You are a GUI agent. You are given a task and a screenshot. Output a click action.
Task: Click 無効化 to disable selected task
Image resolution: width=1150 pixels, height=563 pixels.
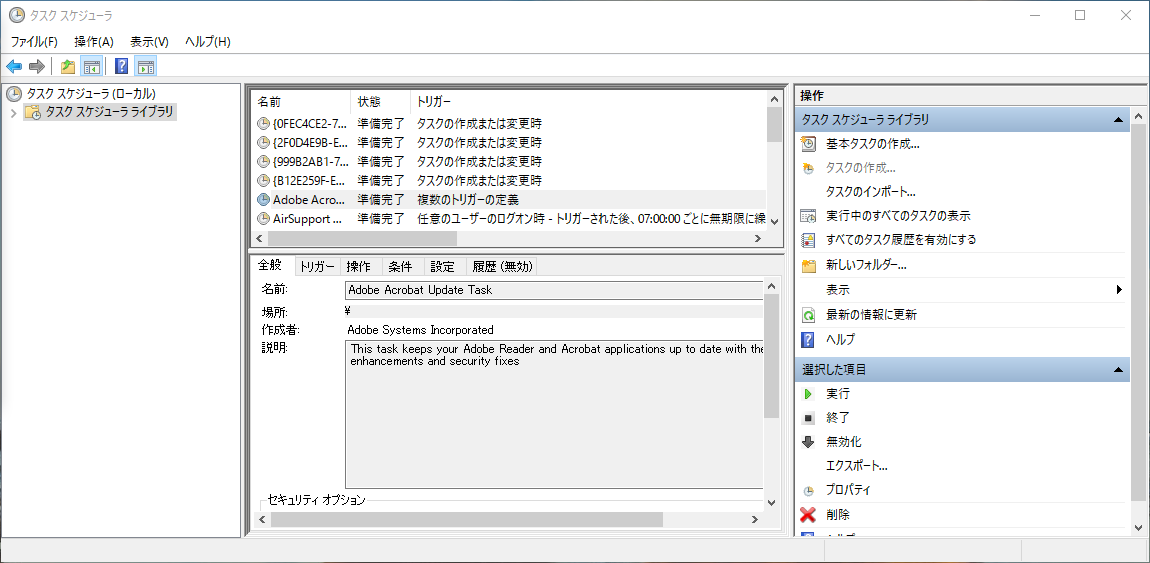pos(843,441)
